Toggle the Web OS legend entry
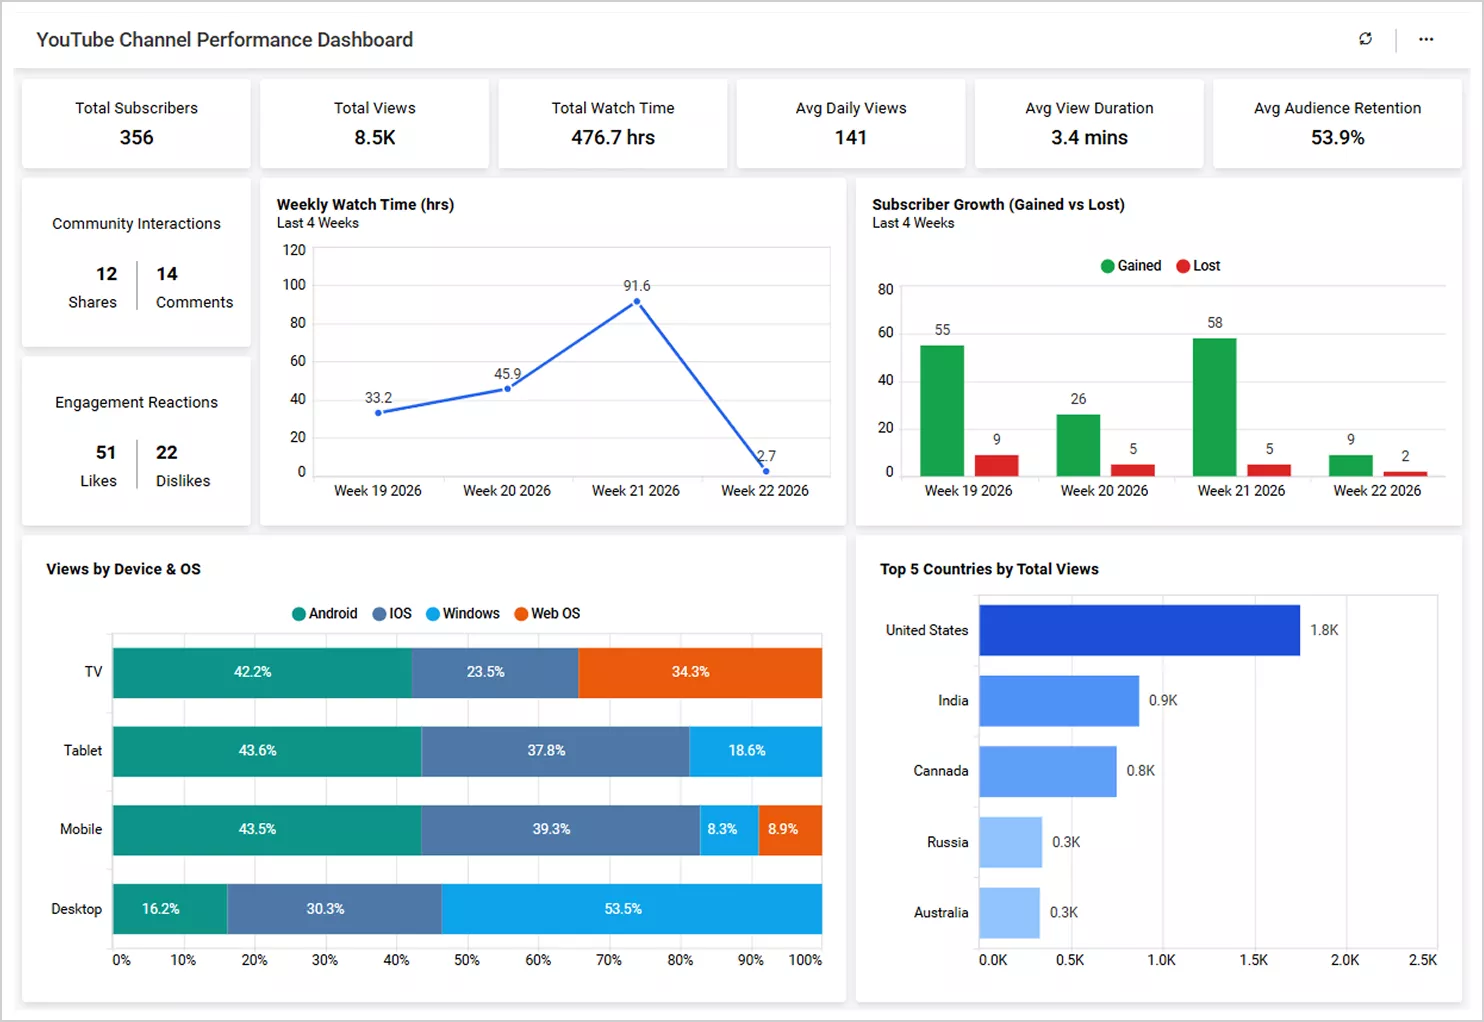1484x1022 pixels. click(x=547, y=614)
